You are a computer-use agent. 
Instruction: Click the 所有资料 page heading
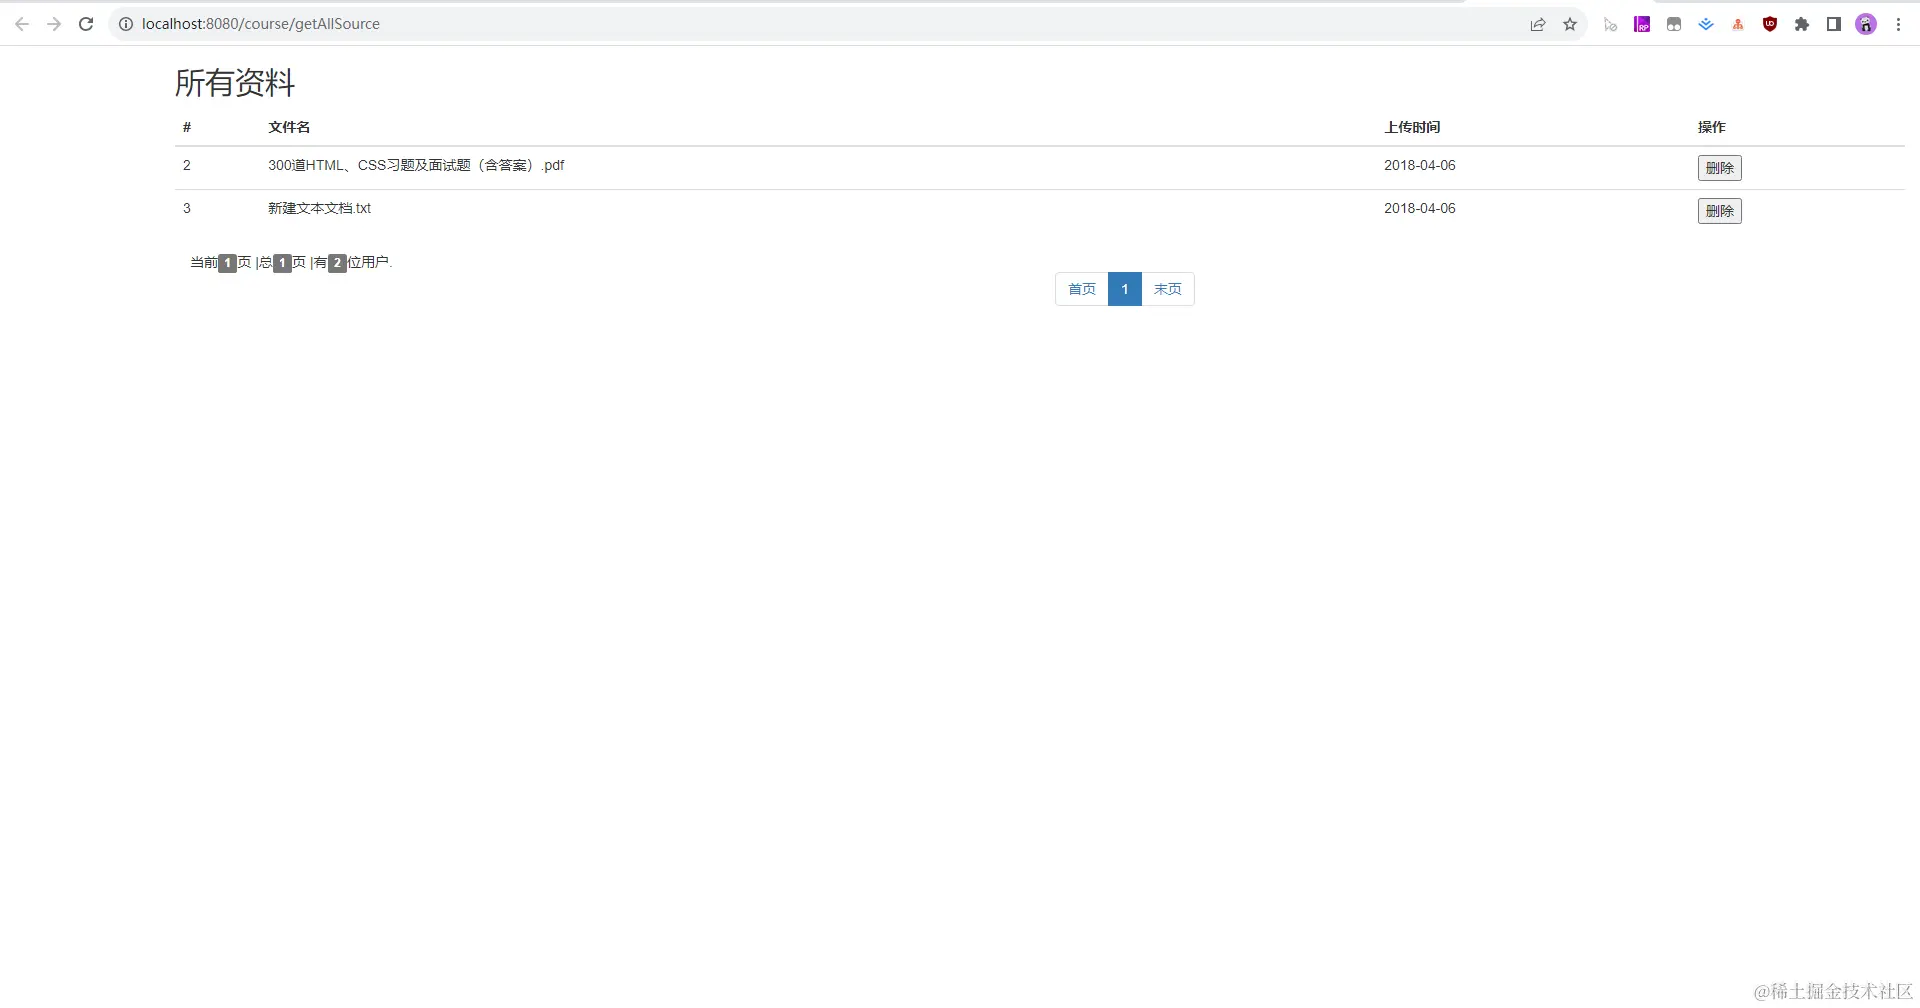tap(235, 83)
